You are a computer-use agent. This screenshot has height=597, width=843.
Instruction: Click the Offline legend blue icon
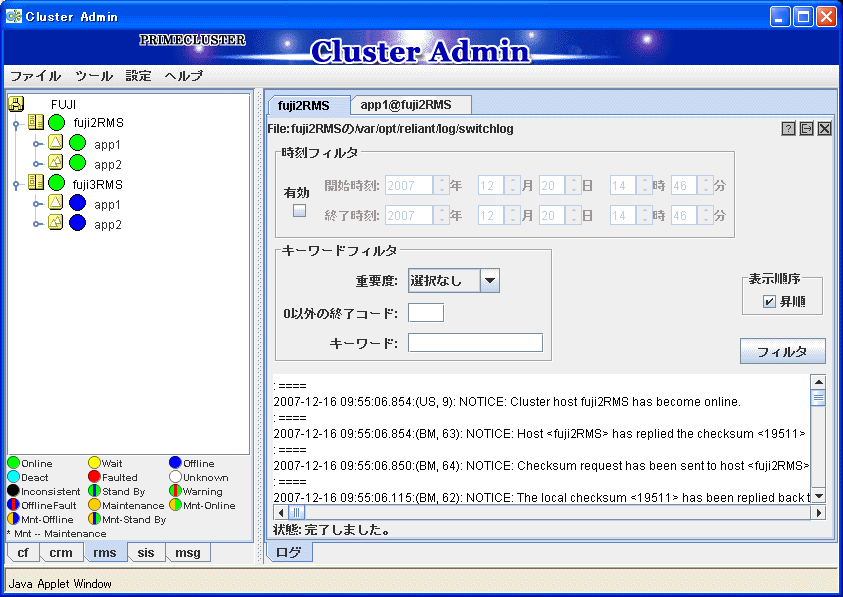coord(175,463)
